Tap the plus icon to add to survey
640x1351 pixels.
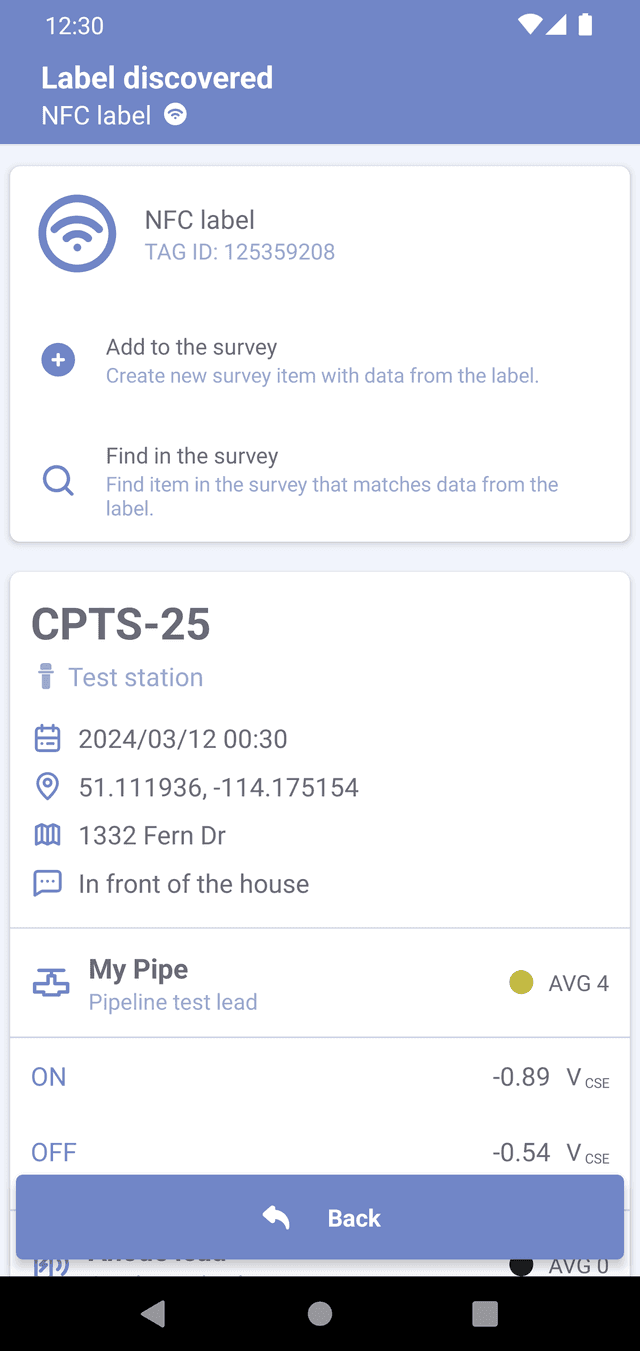point(58,360)
